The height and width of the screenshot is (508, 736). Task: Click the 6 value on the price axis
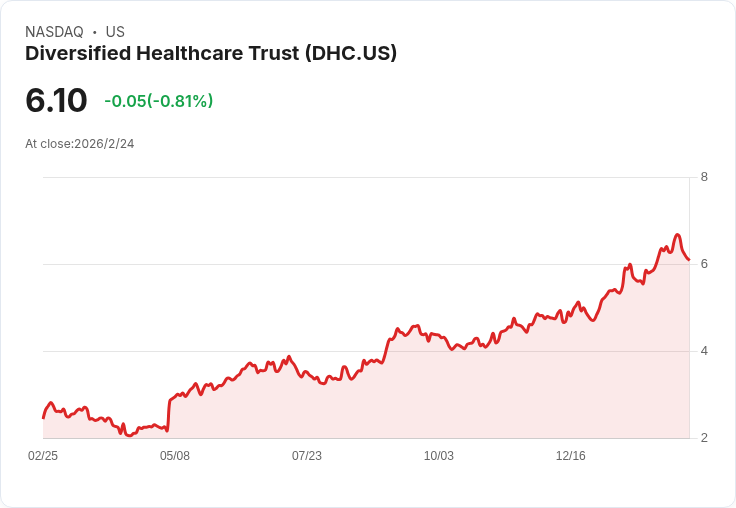704,264
